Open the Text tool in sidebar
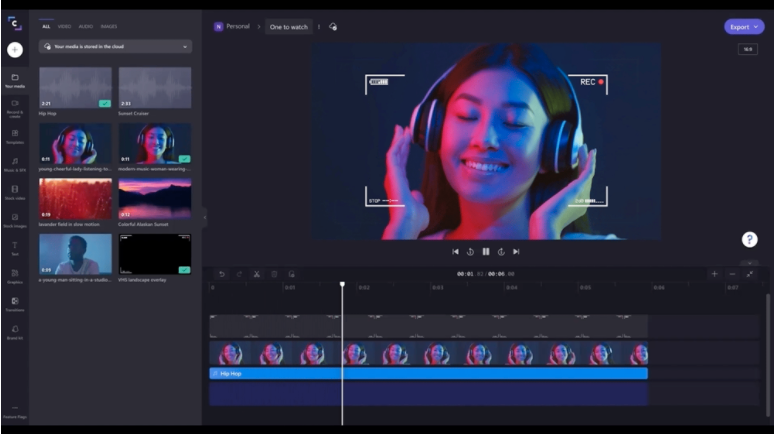 15,246
